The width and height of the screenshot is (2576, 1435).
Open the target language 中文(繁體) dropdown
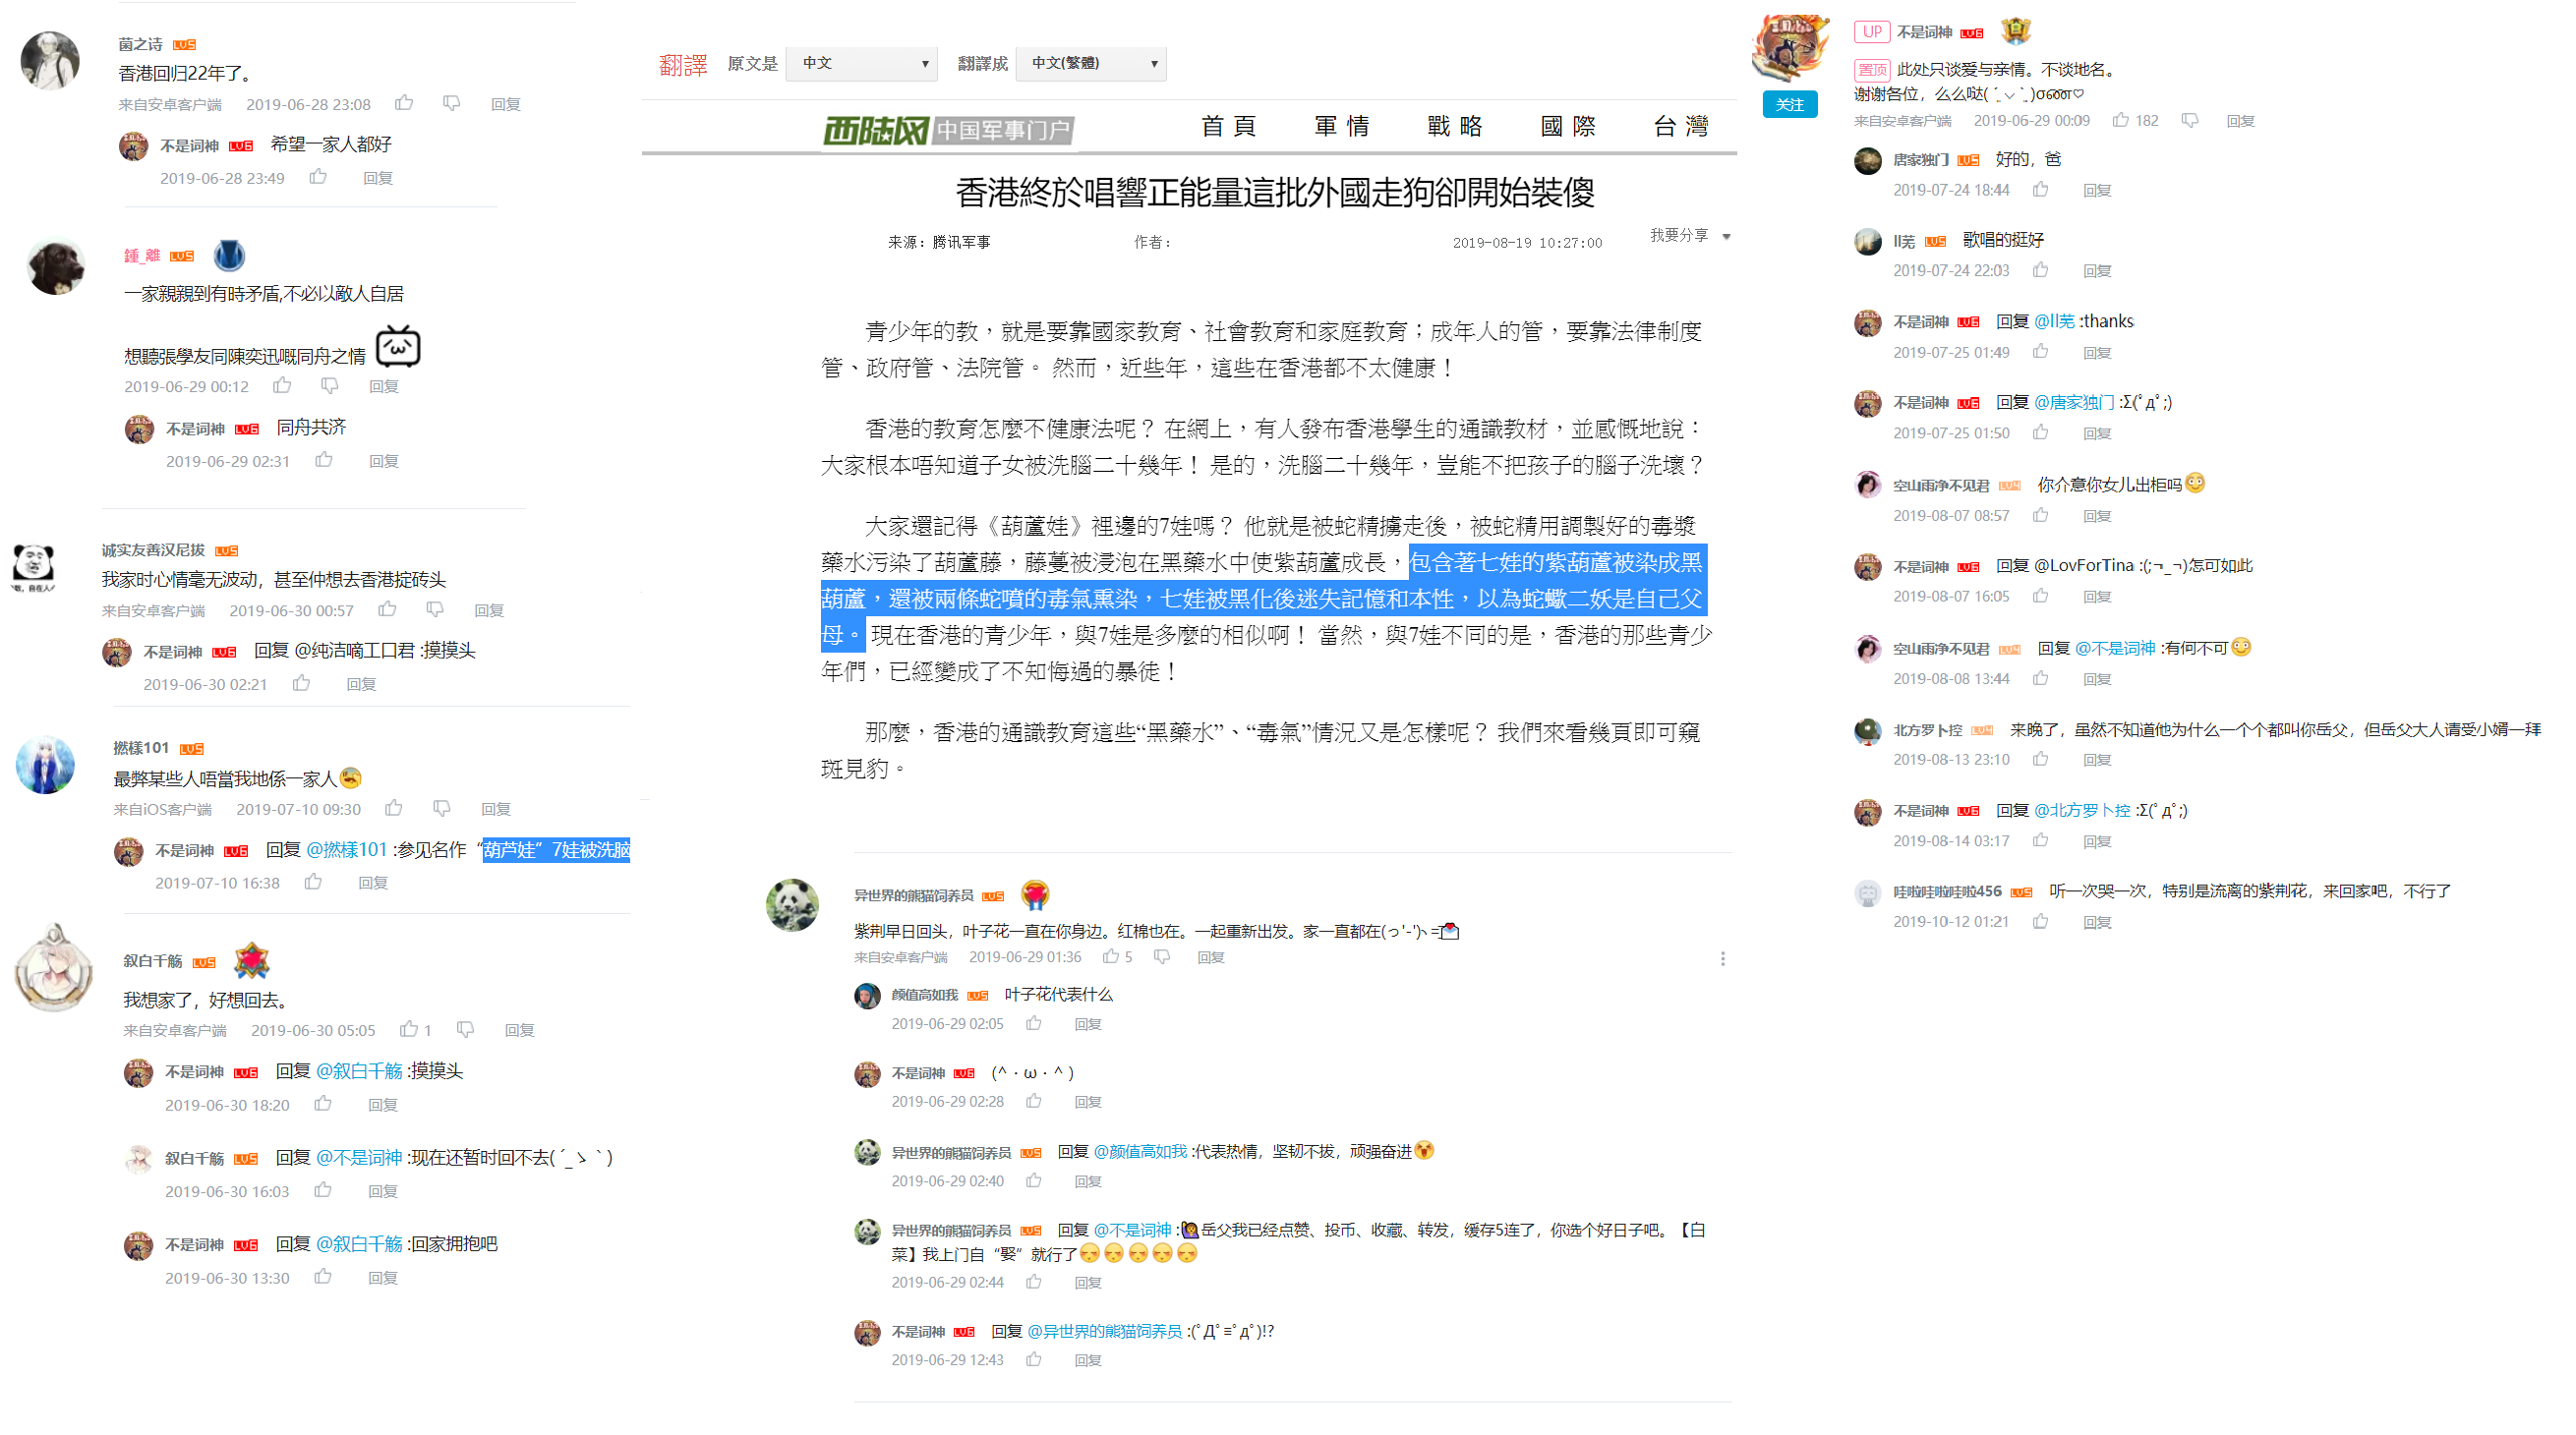tap(1091, 63)
